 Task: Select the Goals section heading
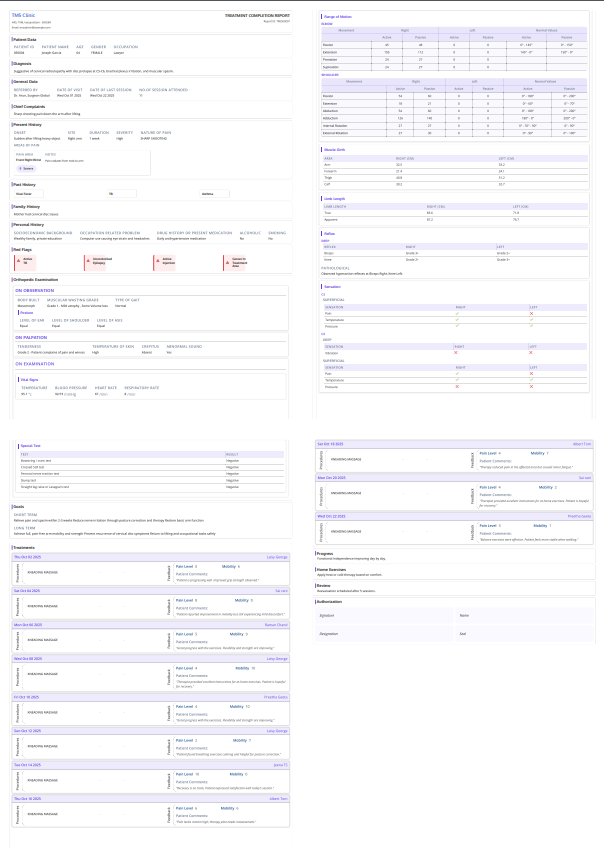click(19, 507)
